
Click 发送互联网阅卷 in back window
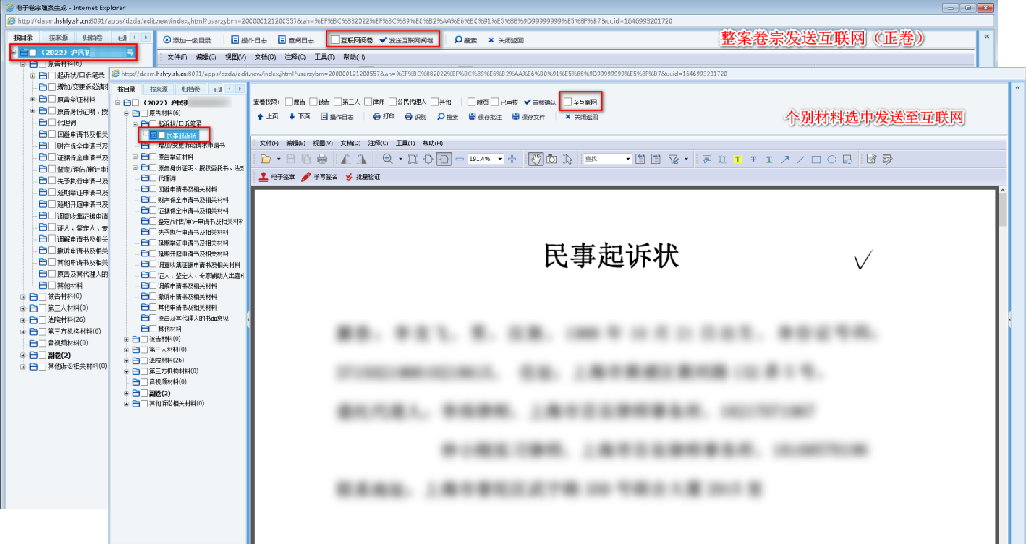coord(406,40)
